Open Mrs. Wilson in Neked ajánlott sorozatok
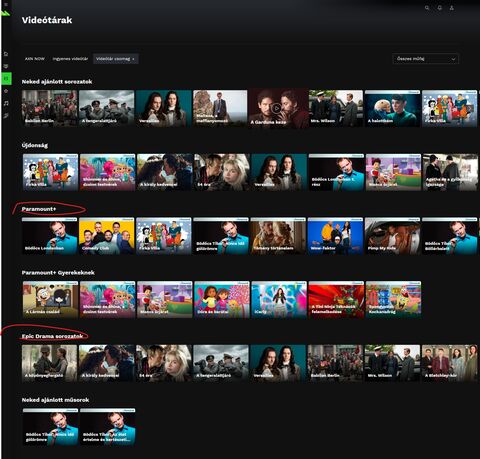This screenshot has width=480, height=459. [x=336, y=108]
